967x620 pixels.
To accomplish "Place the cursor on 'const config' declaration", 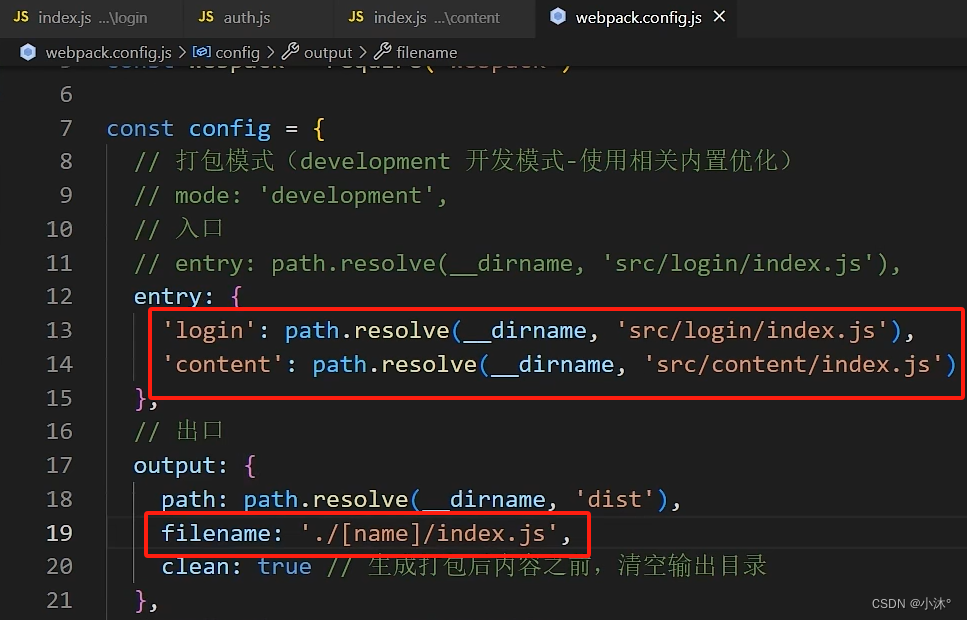I will point(189,129).
